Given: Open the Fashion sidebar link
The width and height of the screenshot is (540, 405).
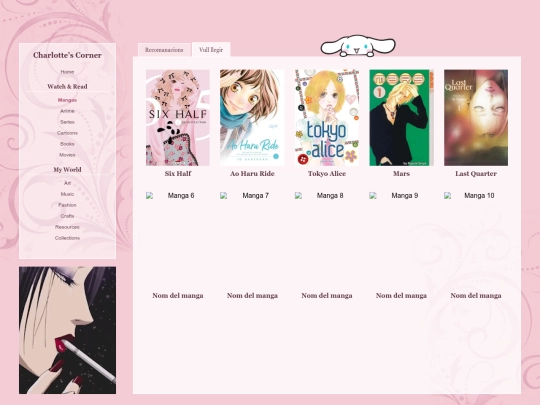Looking at the screenshot, I should point(67,205).
